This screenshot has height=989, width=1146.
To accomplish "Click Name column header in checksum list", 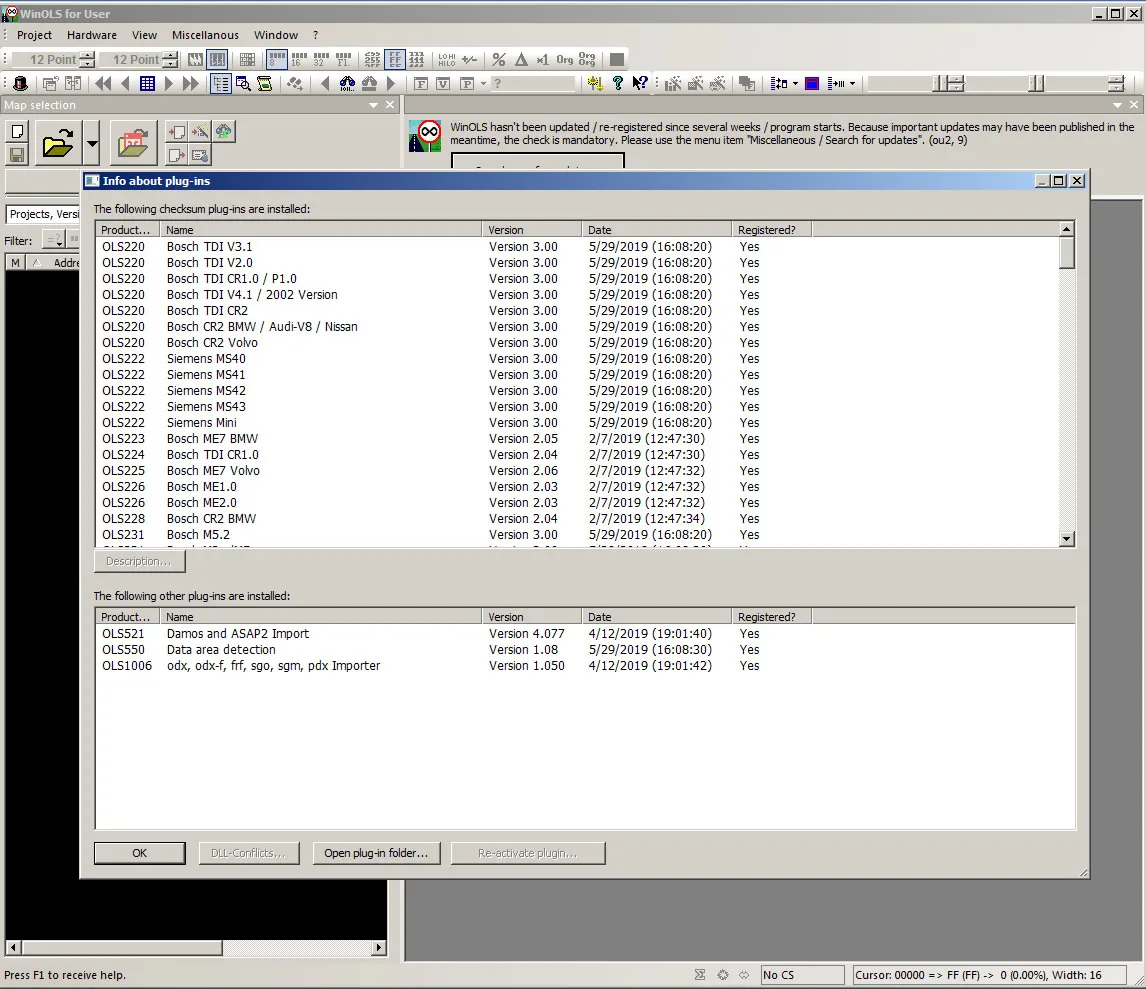I will [321, 230].
